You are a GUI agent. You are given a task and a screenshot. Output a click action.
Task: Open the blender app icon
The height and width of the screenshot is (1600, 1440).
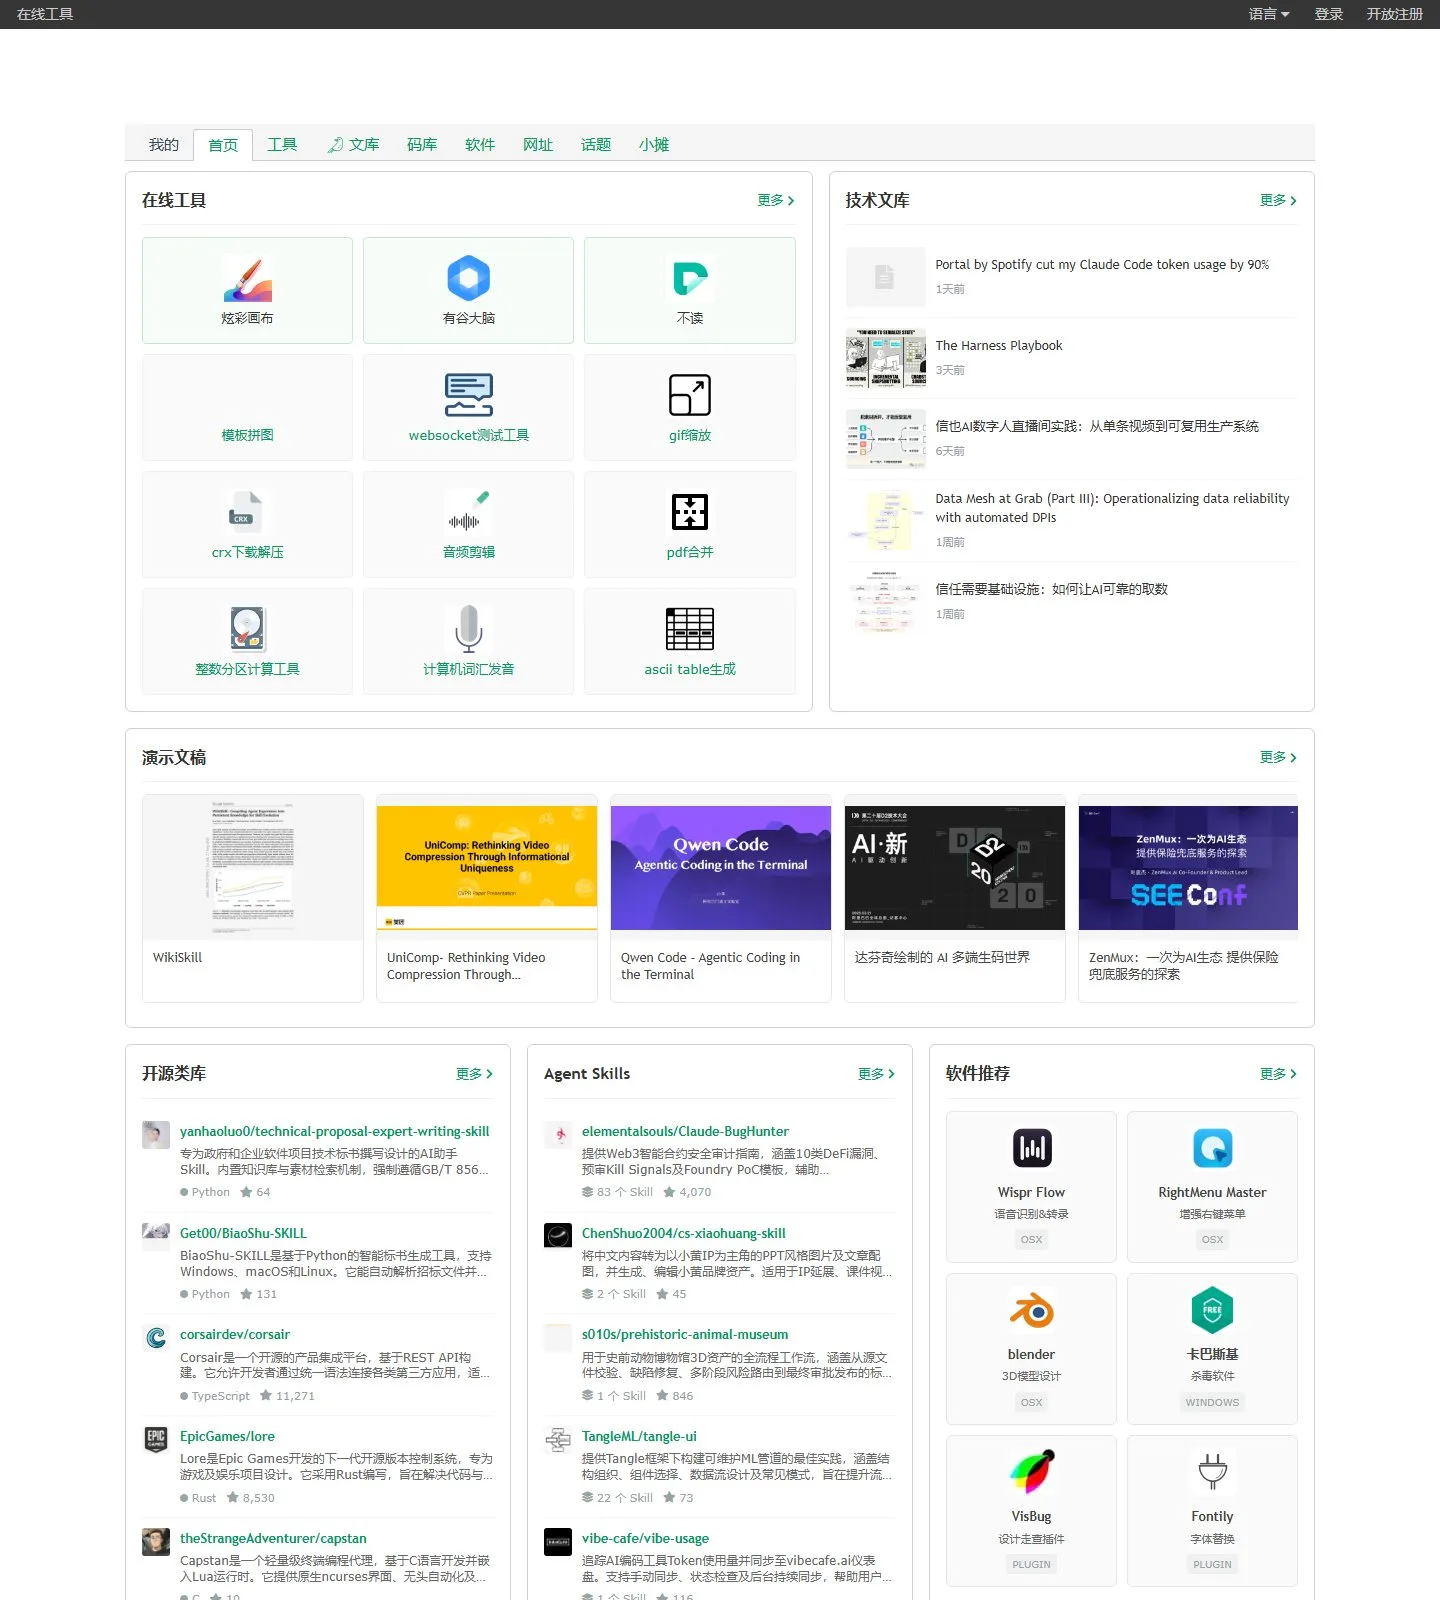point(1031,1310)
